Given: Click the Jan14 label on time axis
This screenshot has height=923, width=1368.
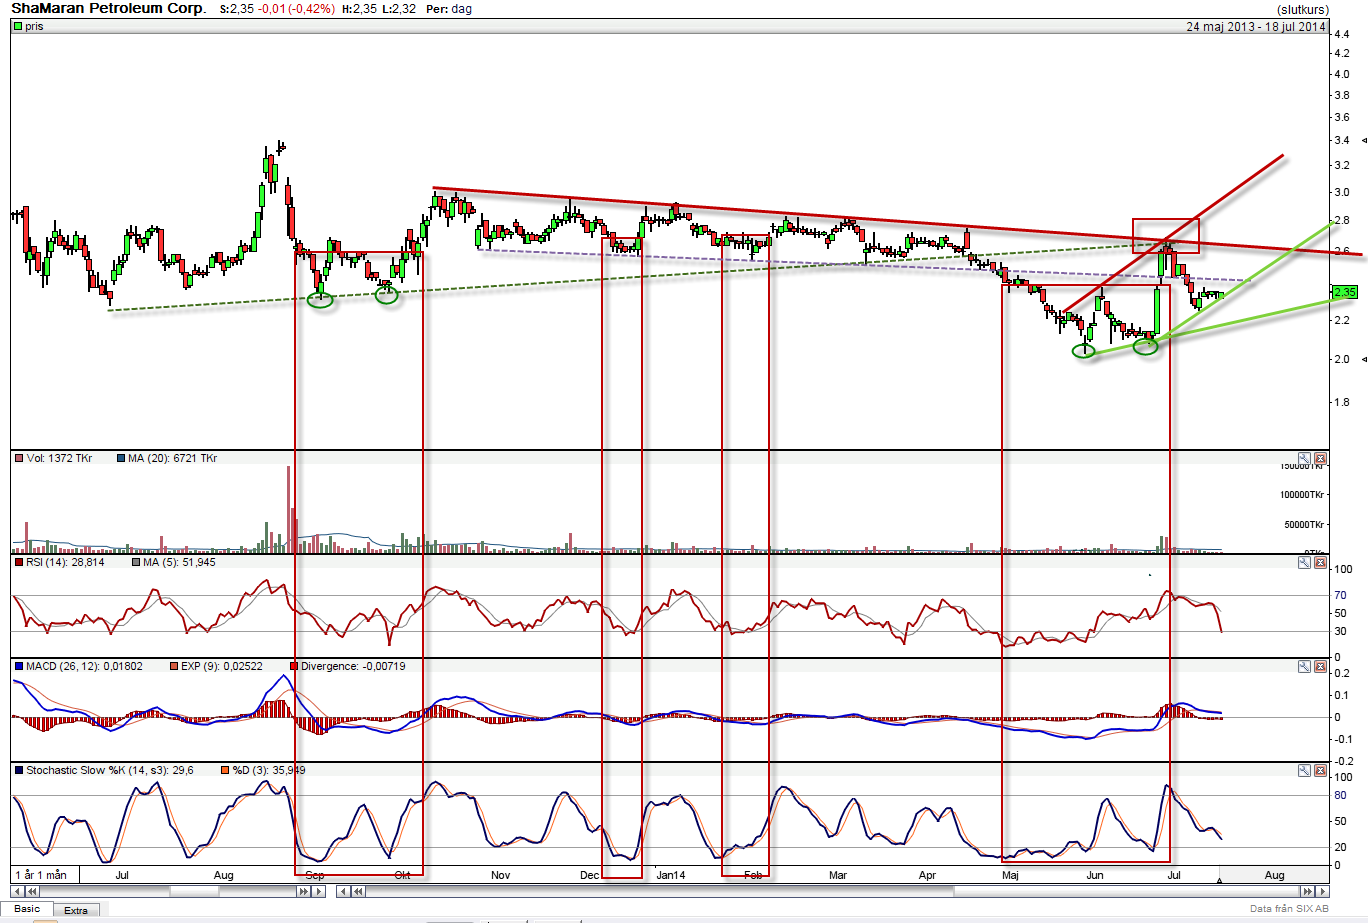Looking at the screenshot, I should (671, 875).
